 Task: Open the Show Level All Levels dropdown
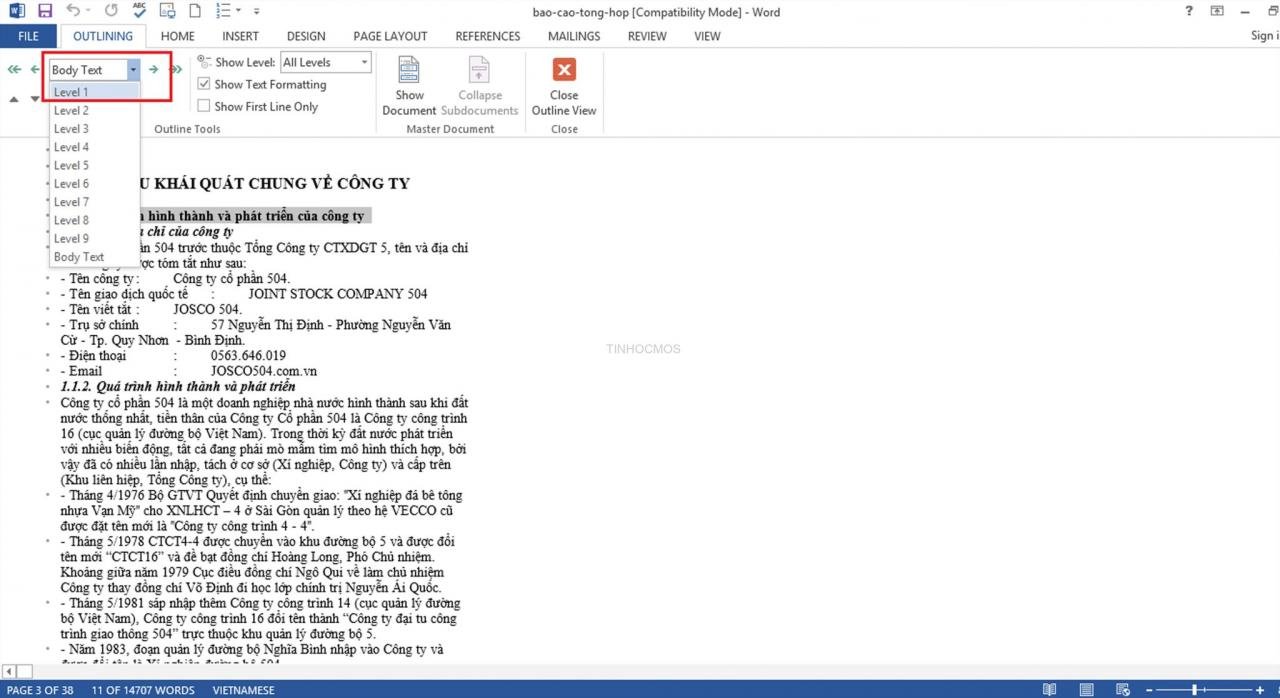[x=325, y=62]
